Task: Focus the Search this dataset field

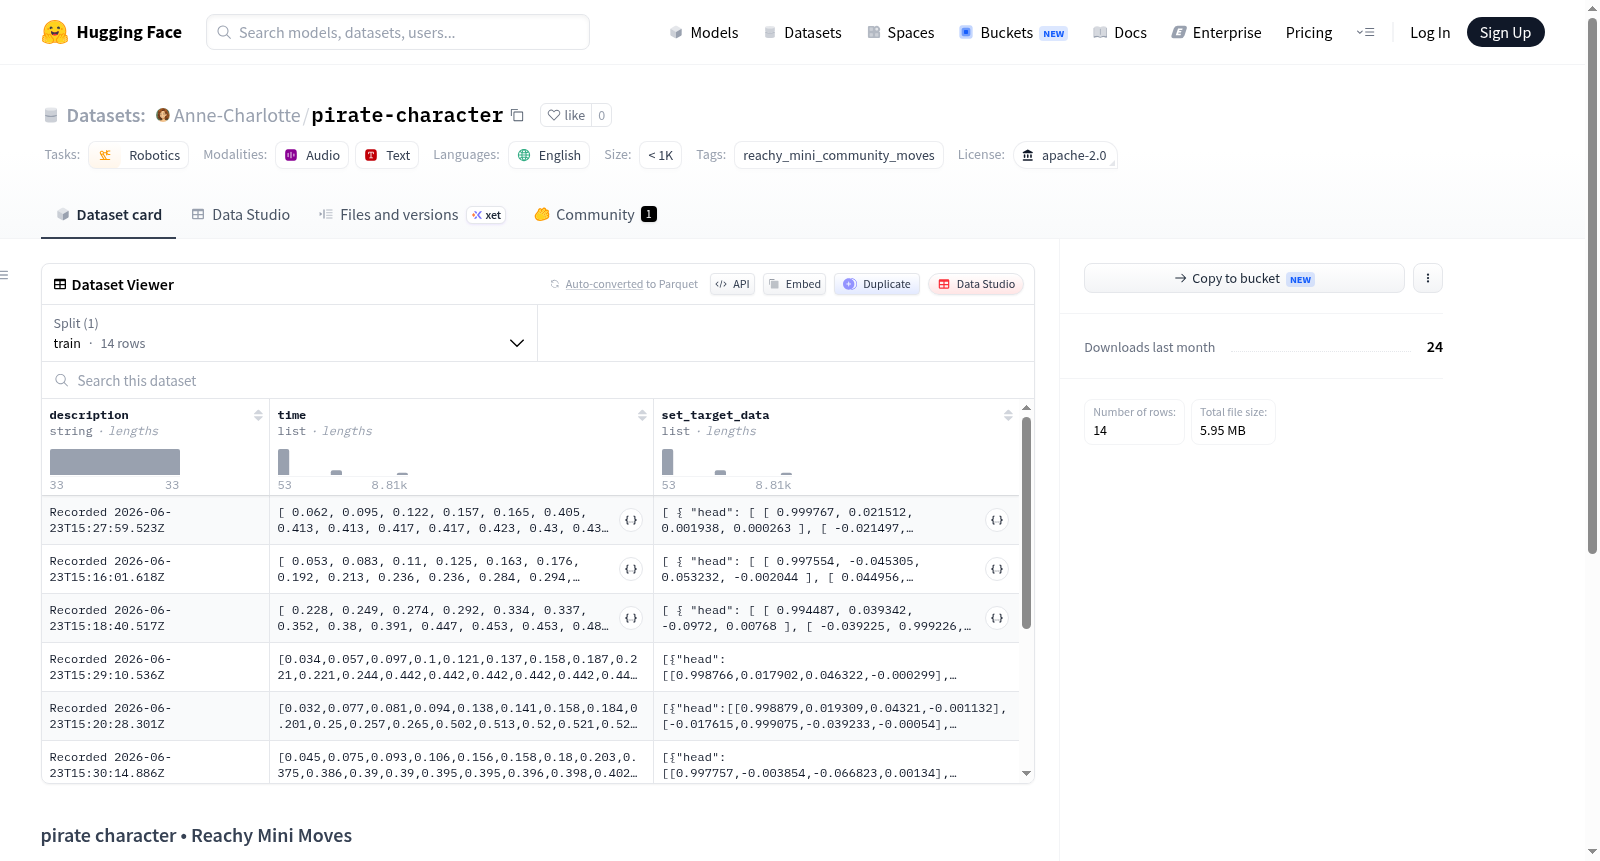Action: pos(538,381)
